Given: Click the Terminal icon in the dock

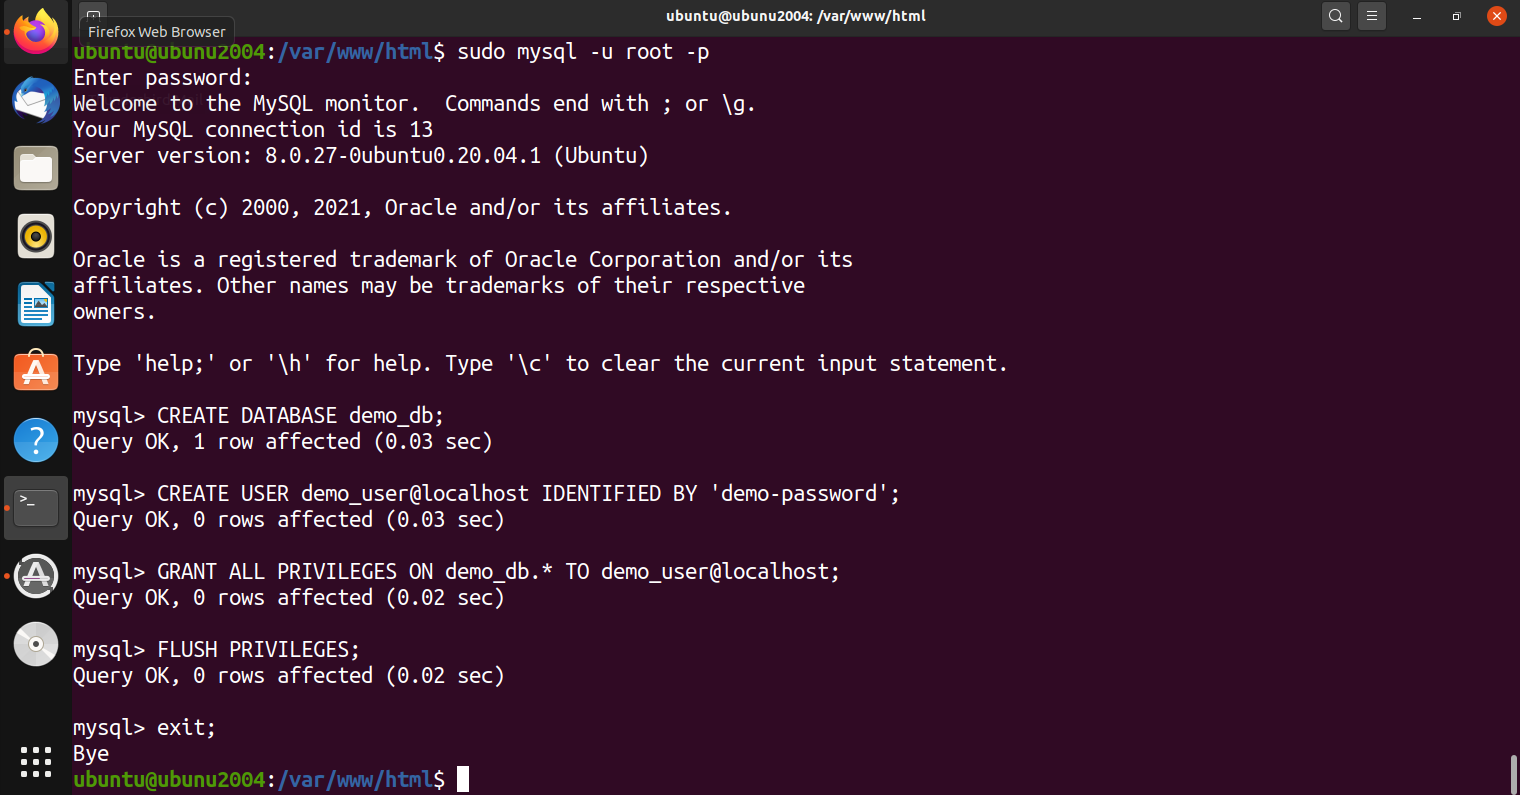Looking at the screenshot, I should coord(36,508).
